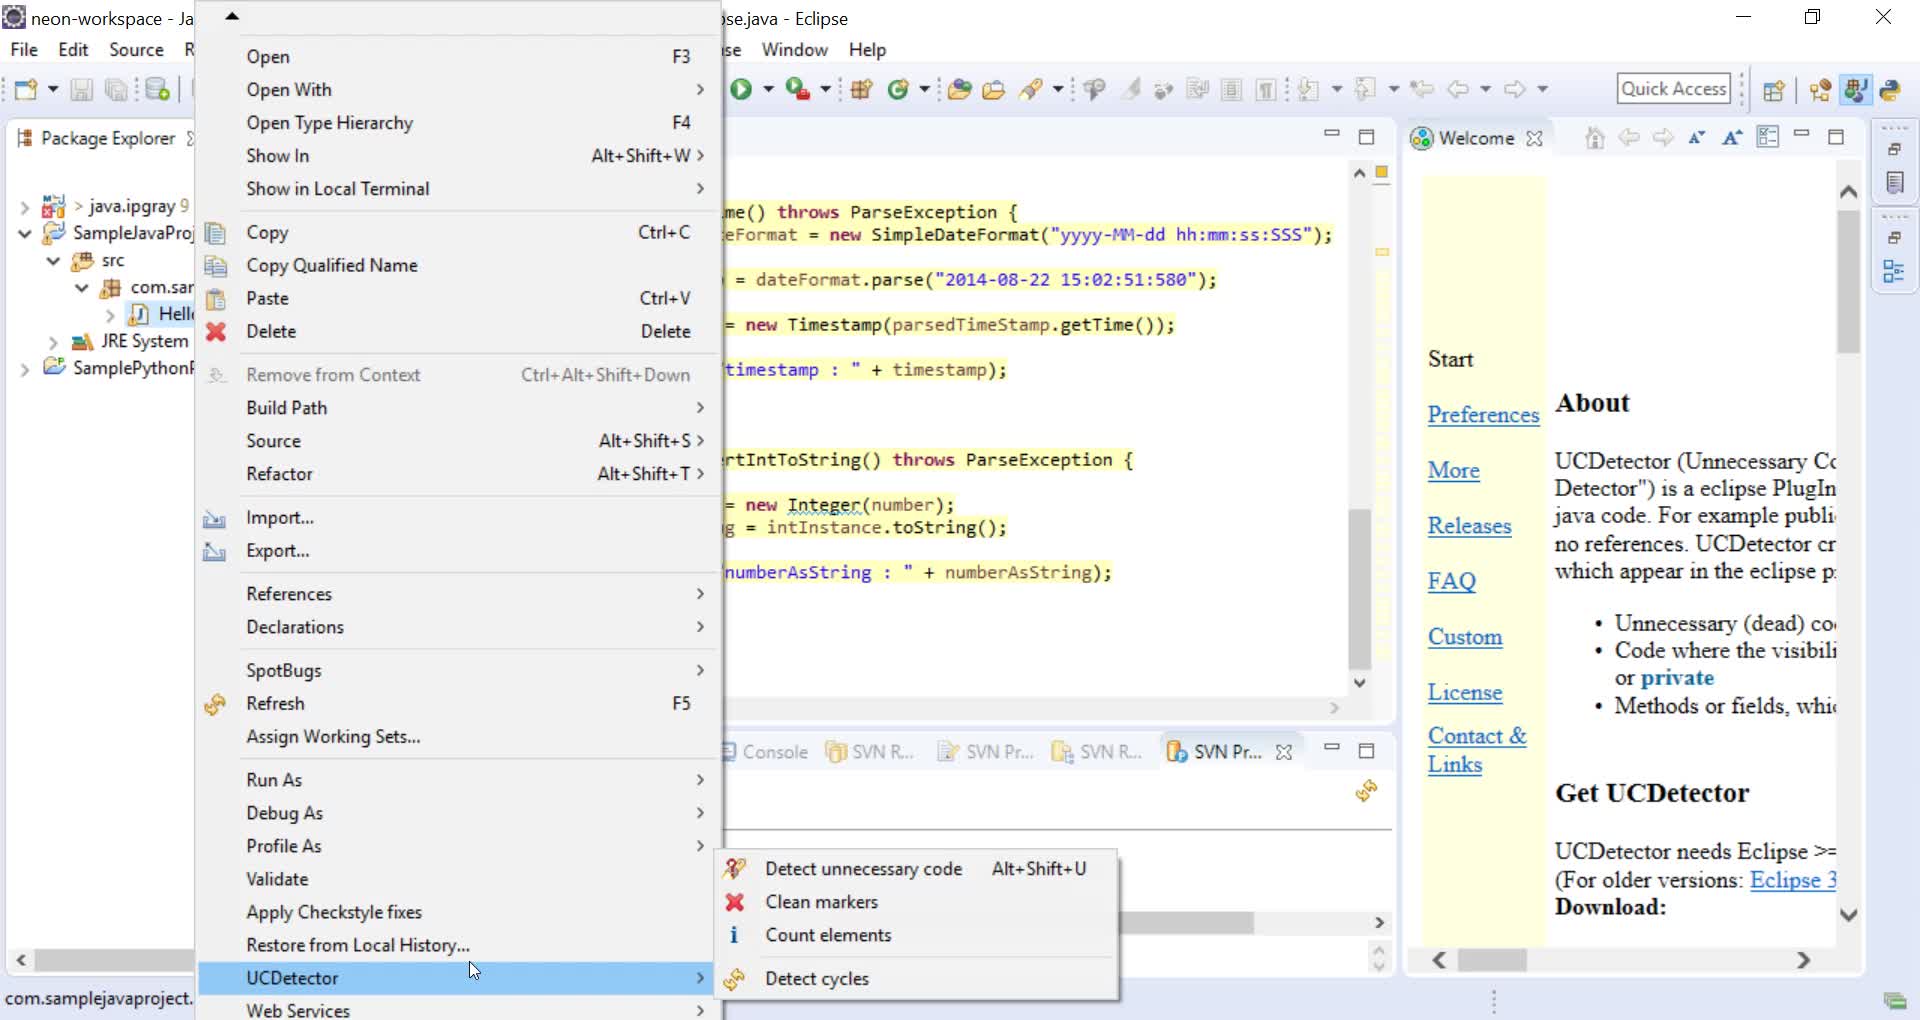Open the SVN Repository Exploring perspective icon
The width and height of the screenshot is (1920, 1020).
(1820, 90)
